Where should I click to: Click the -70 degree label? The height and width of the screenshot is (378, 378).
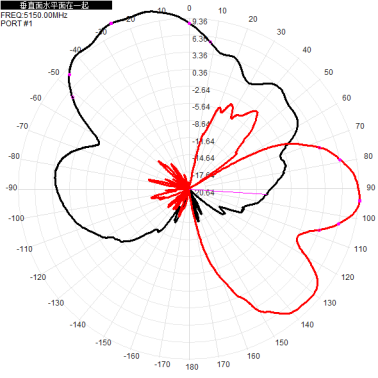[22, 126]
